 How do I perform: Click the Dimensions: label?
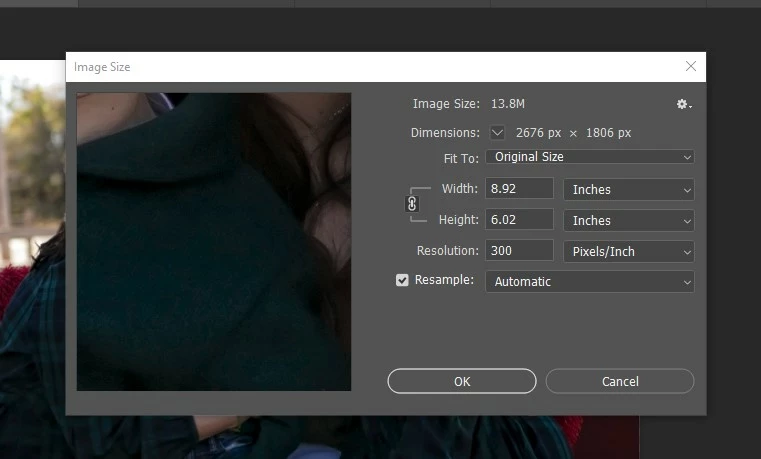[445, 133]
